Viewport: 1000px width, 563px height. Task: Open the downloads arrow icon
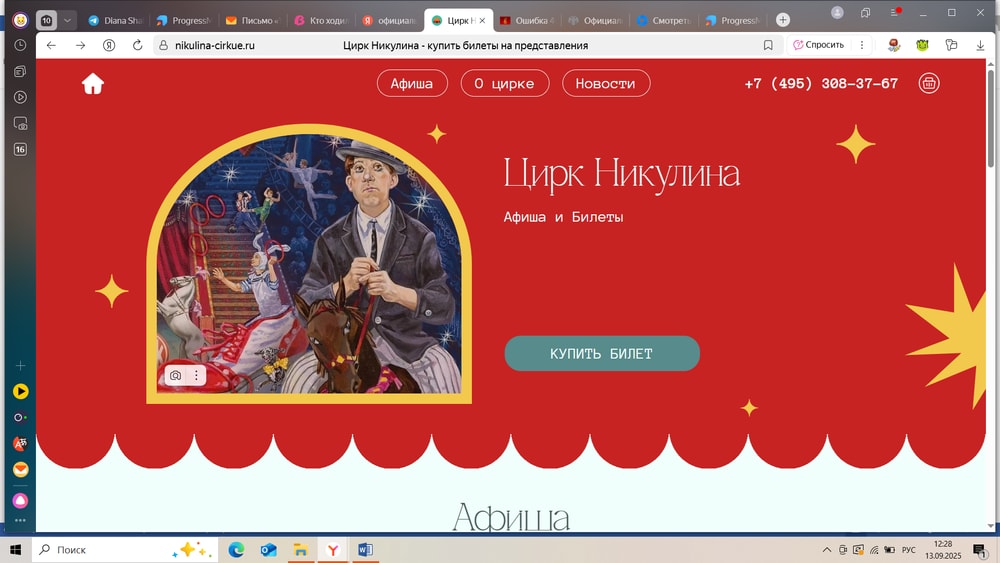coord(980,45)
